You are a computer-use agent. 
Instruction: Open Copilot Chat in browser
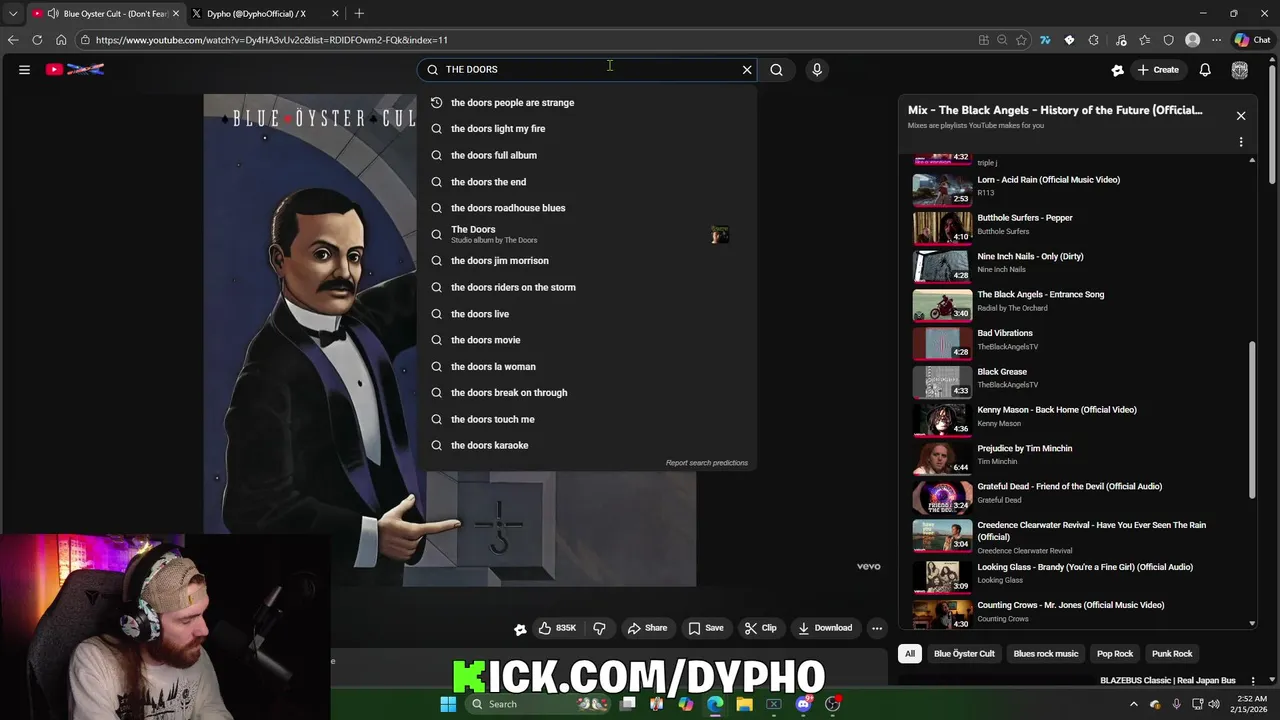1253,40
